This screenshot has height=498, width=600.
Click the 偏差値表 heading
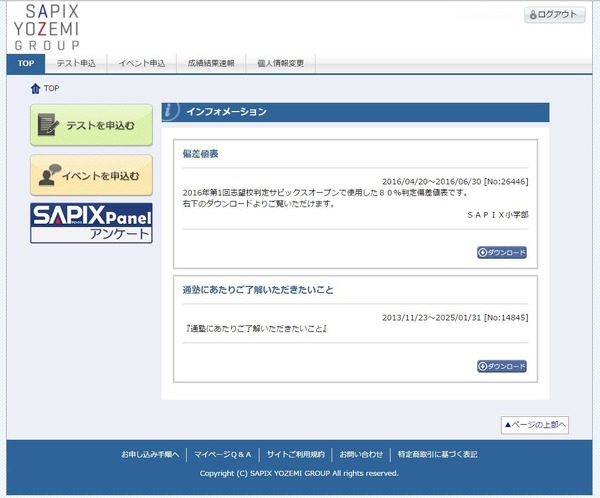(200, 154)
